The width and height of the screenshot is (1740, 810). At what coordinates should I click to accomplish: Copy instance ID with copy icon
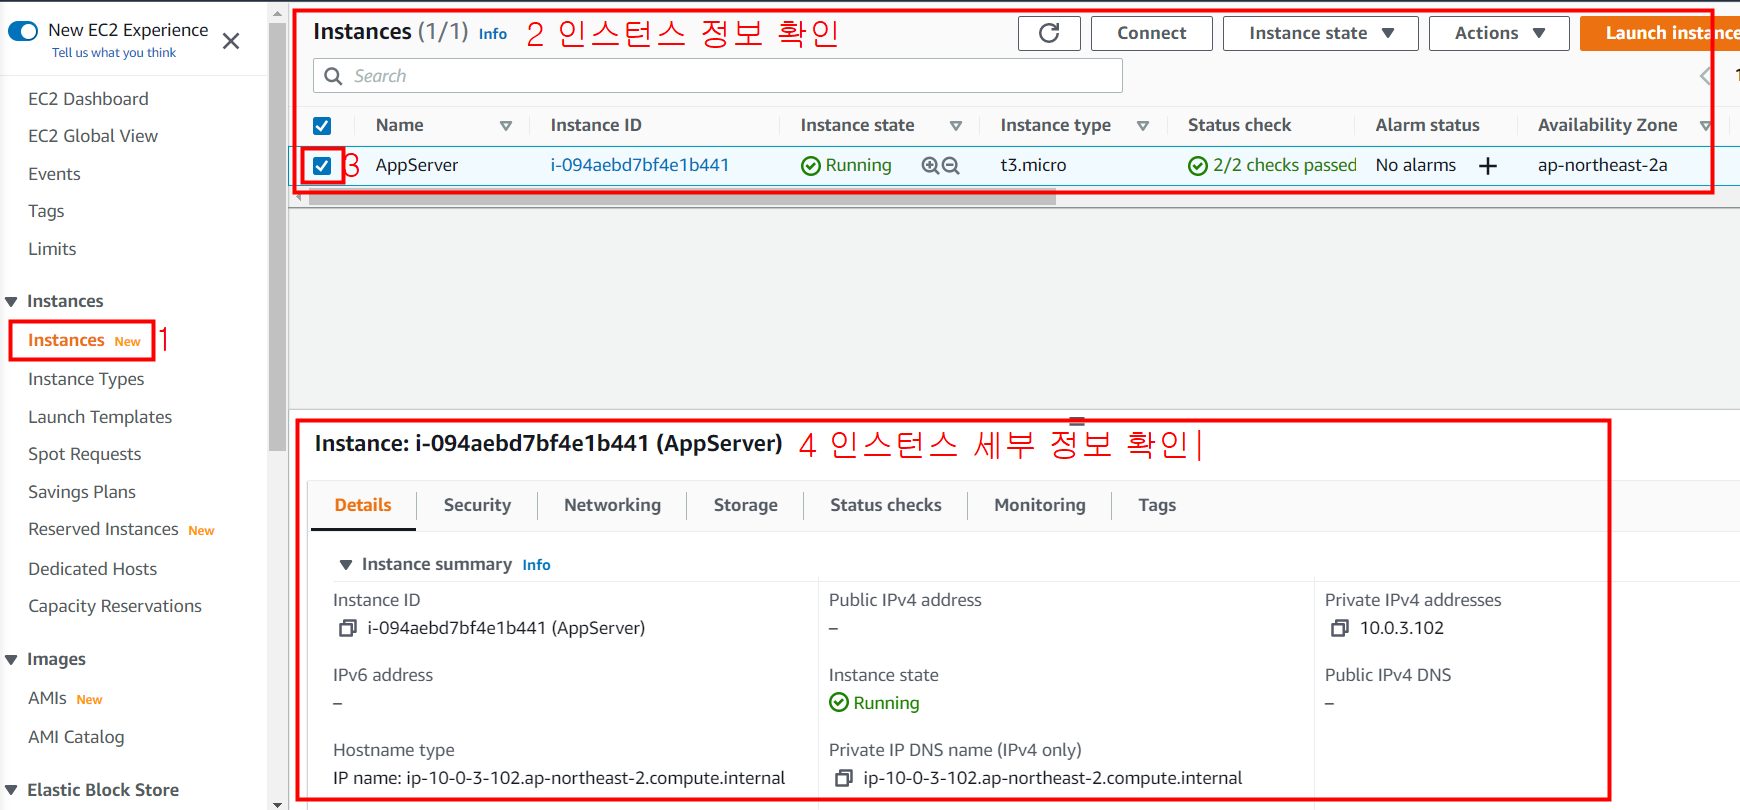pyautogui.click(x=348, y=628)
